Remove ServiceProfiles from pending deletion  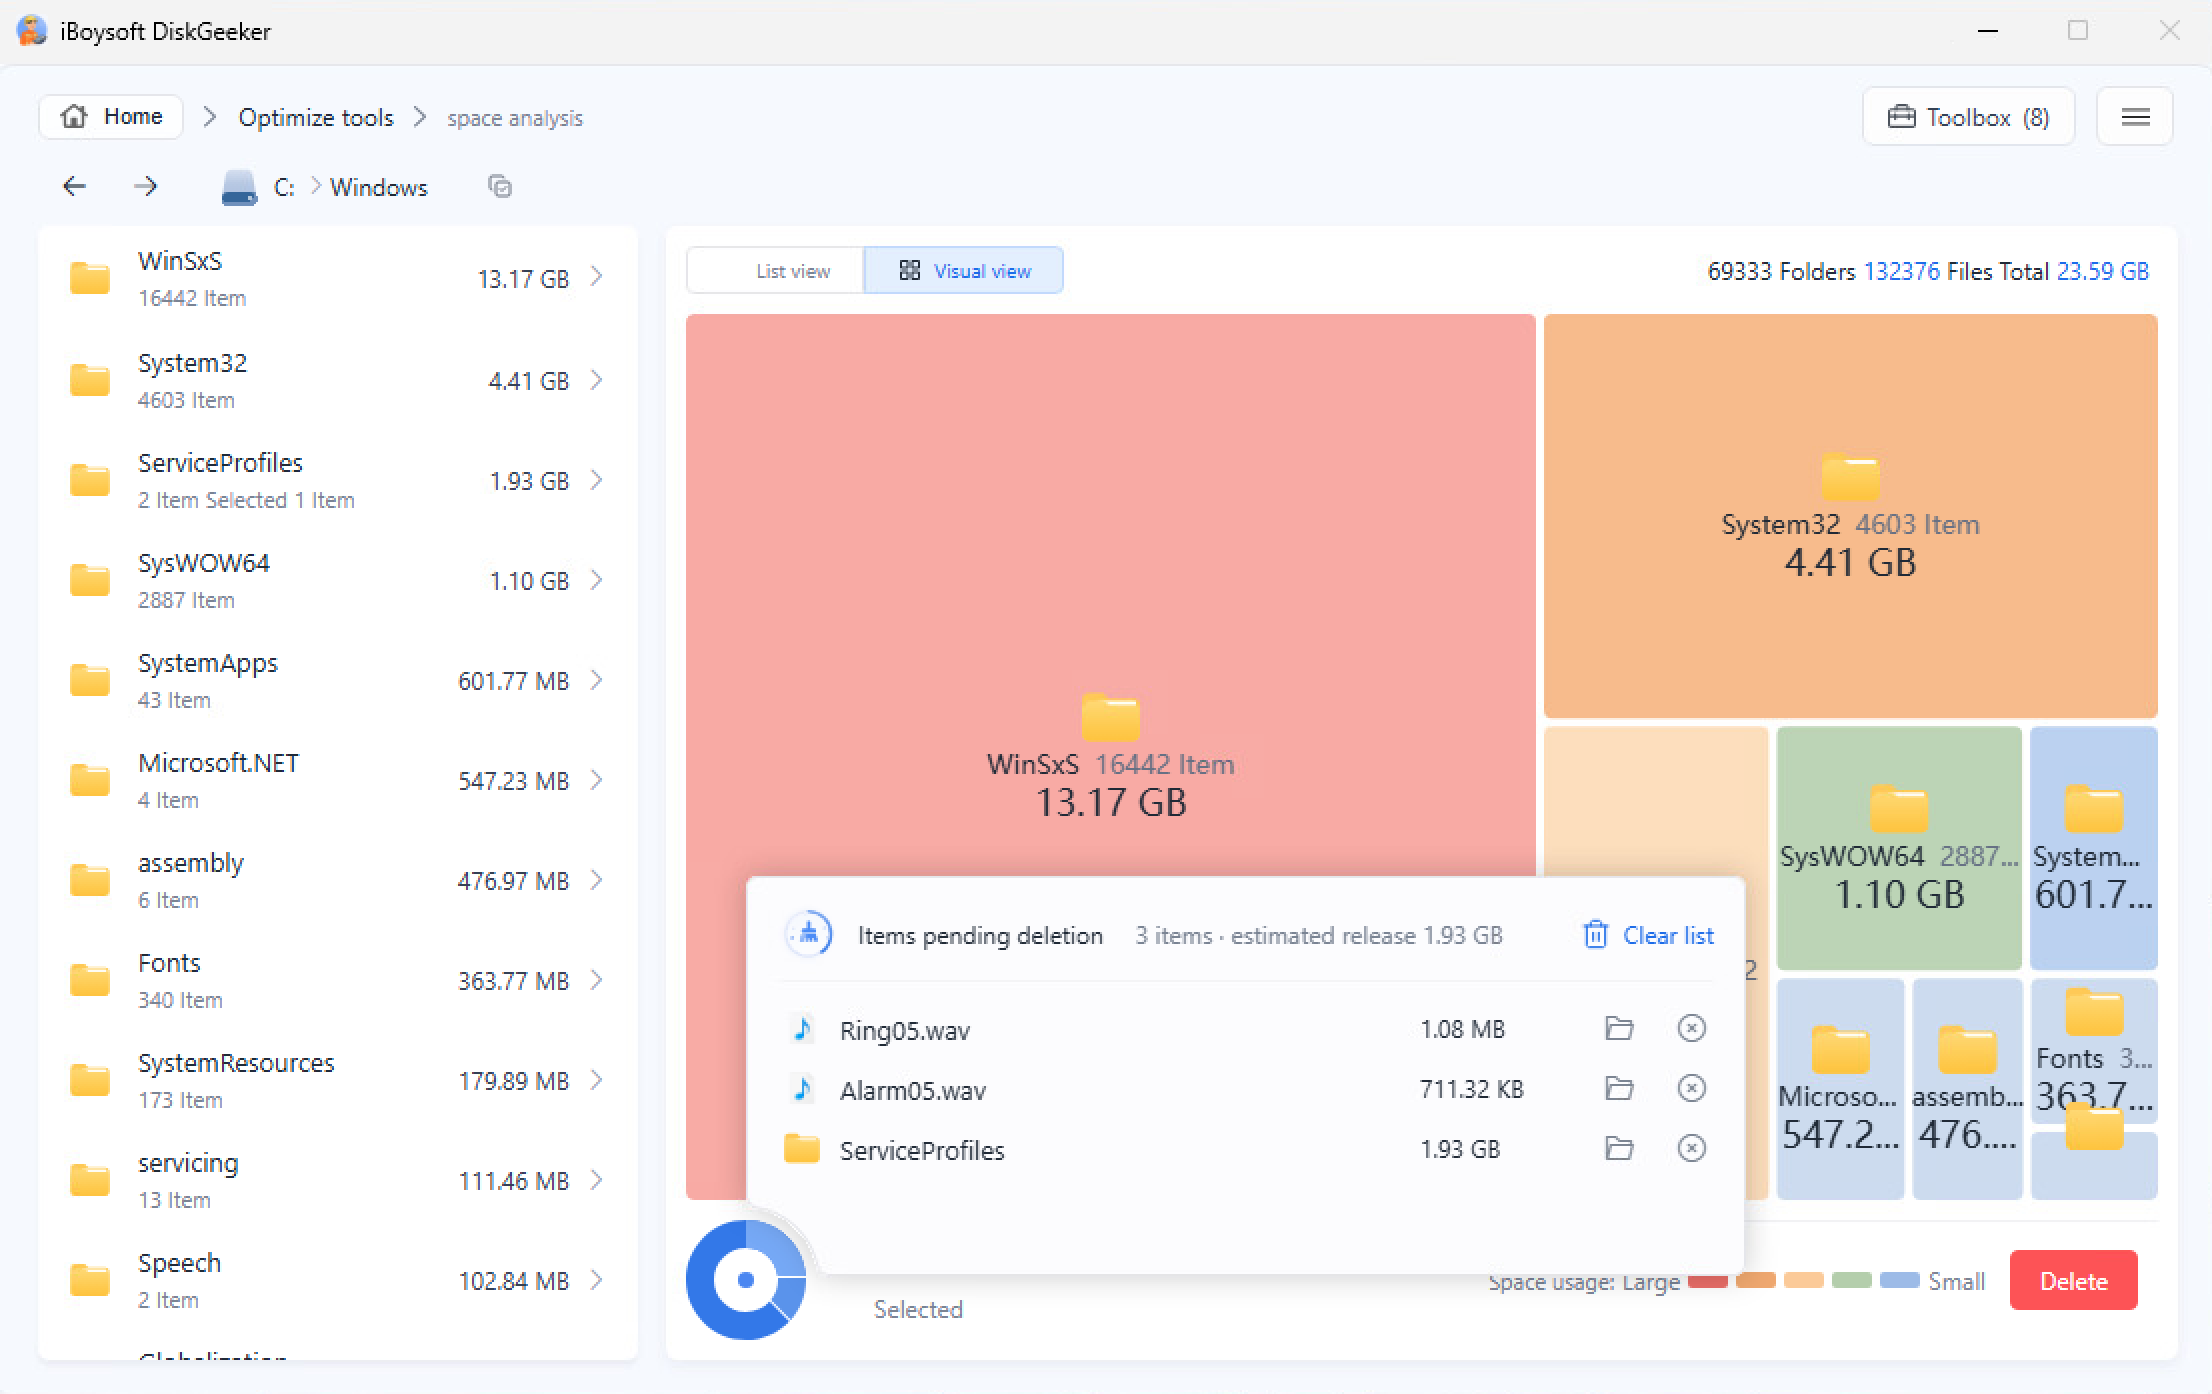(x=1691, y=1148)
